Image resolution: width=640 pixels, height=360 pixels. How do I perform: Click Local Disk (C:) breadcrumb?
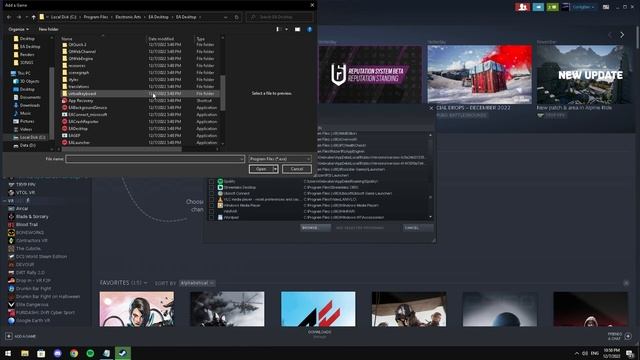[x=64, y=17]
